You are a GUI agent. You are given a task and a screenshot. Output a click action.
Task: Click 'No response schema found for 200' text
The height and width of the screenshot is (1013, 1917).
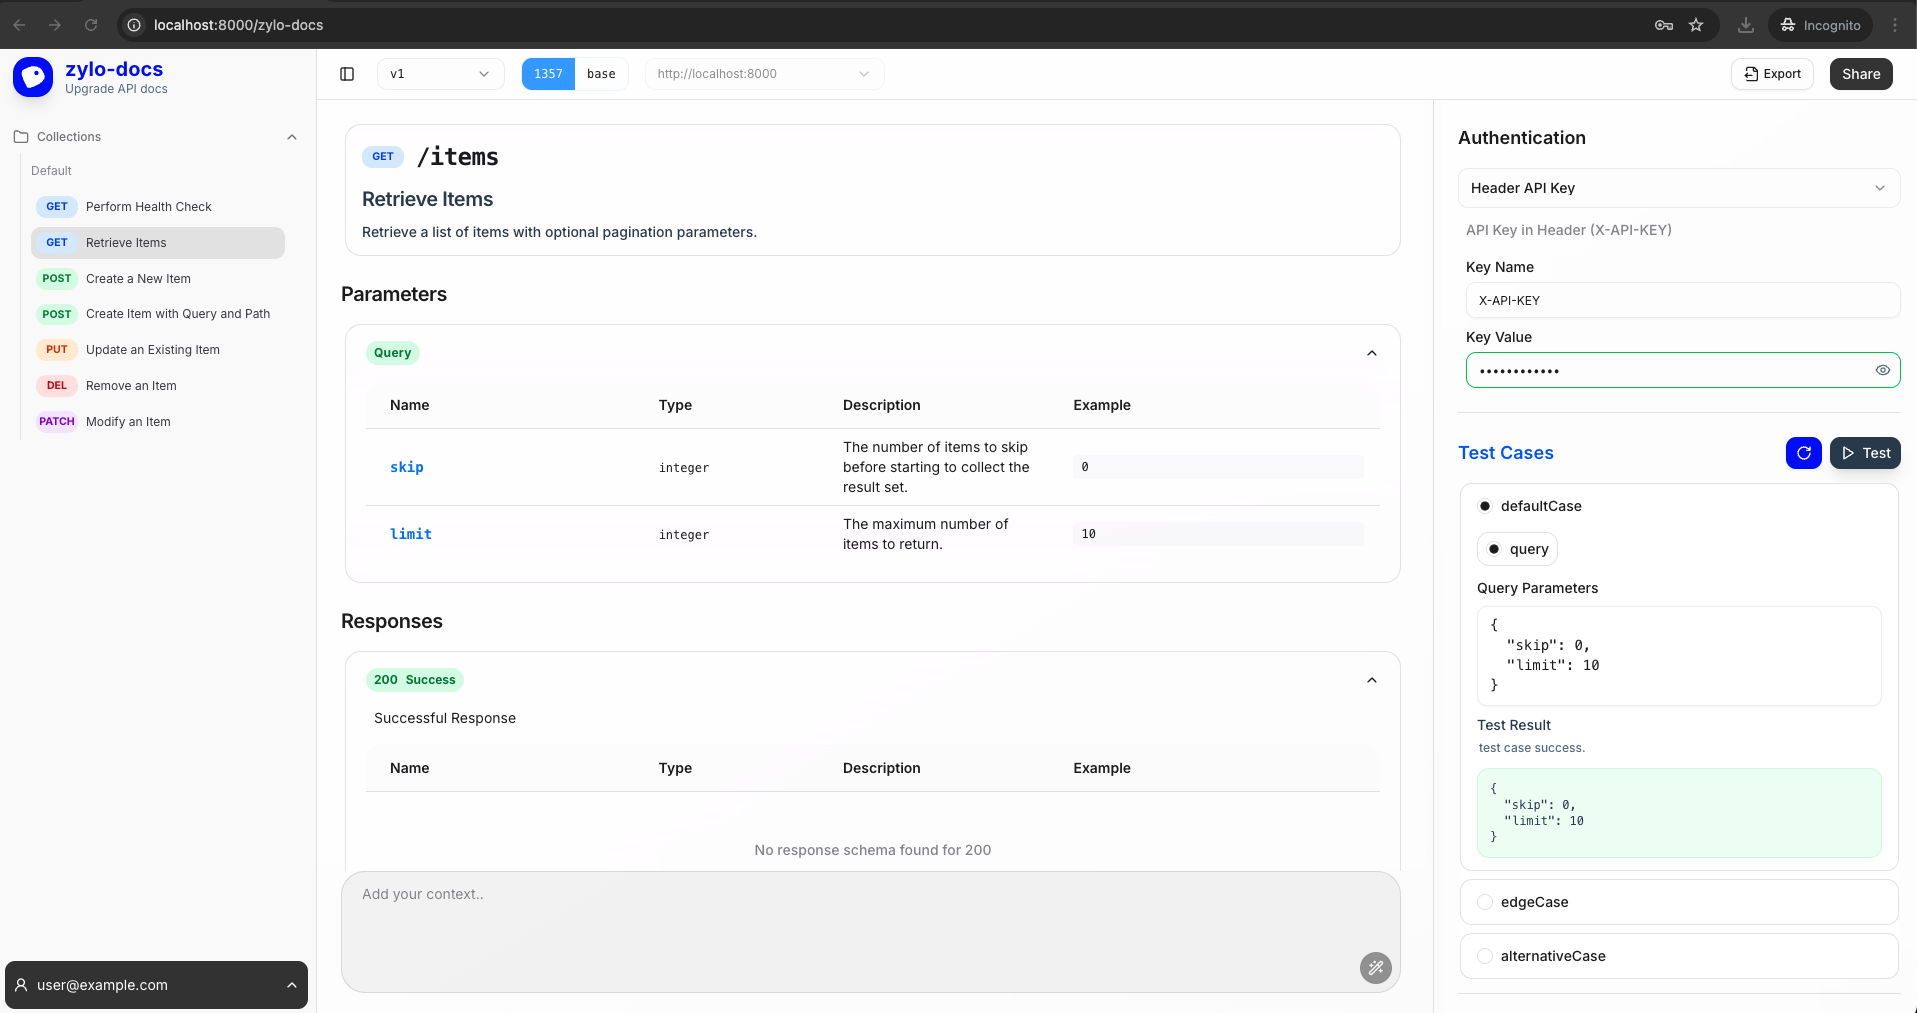pos(873,850)
